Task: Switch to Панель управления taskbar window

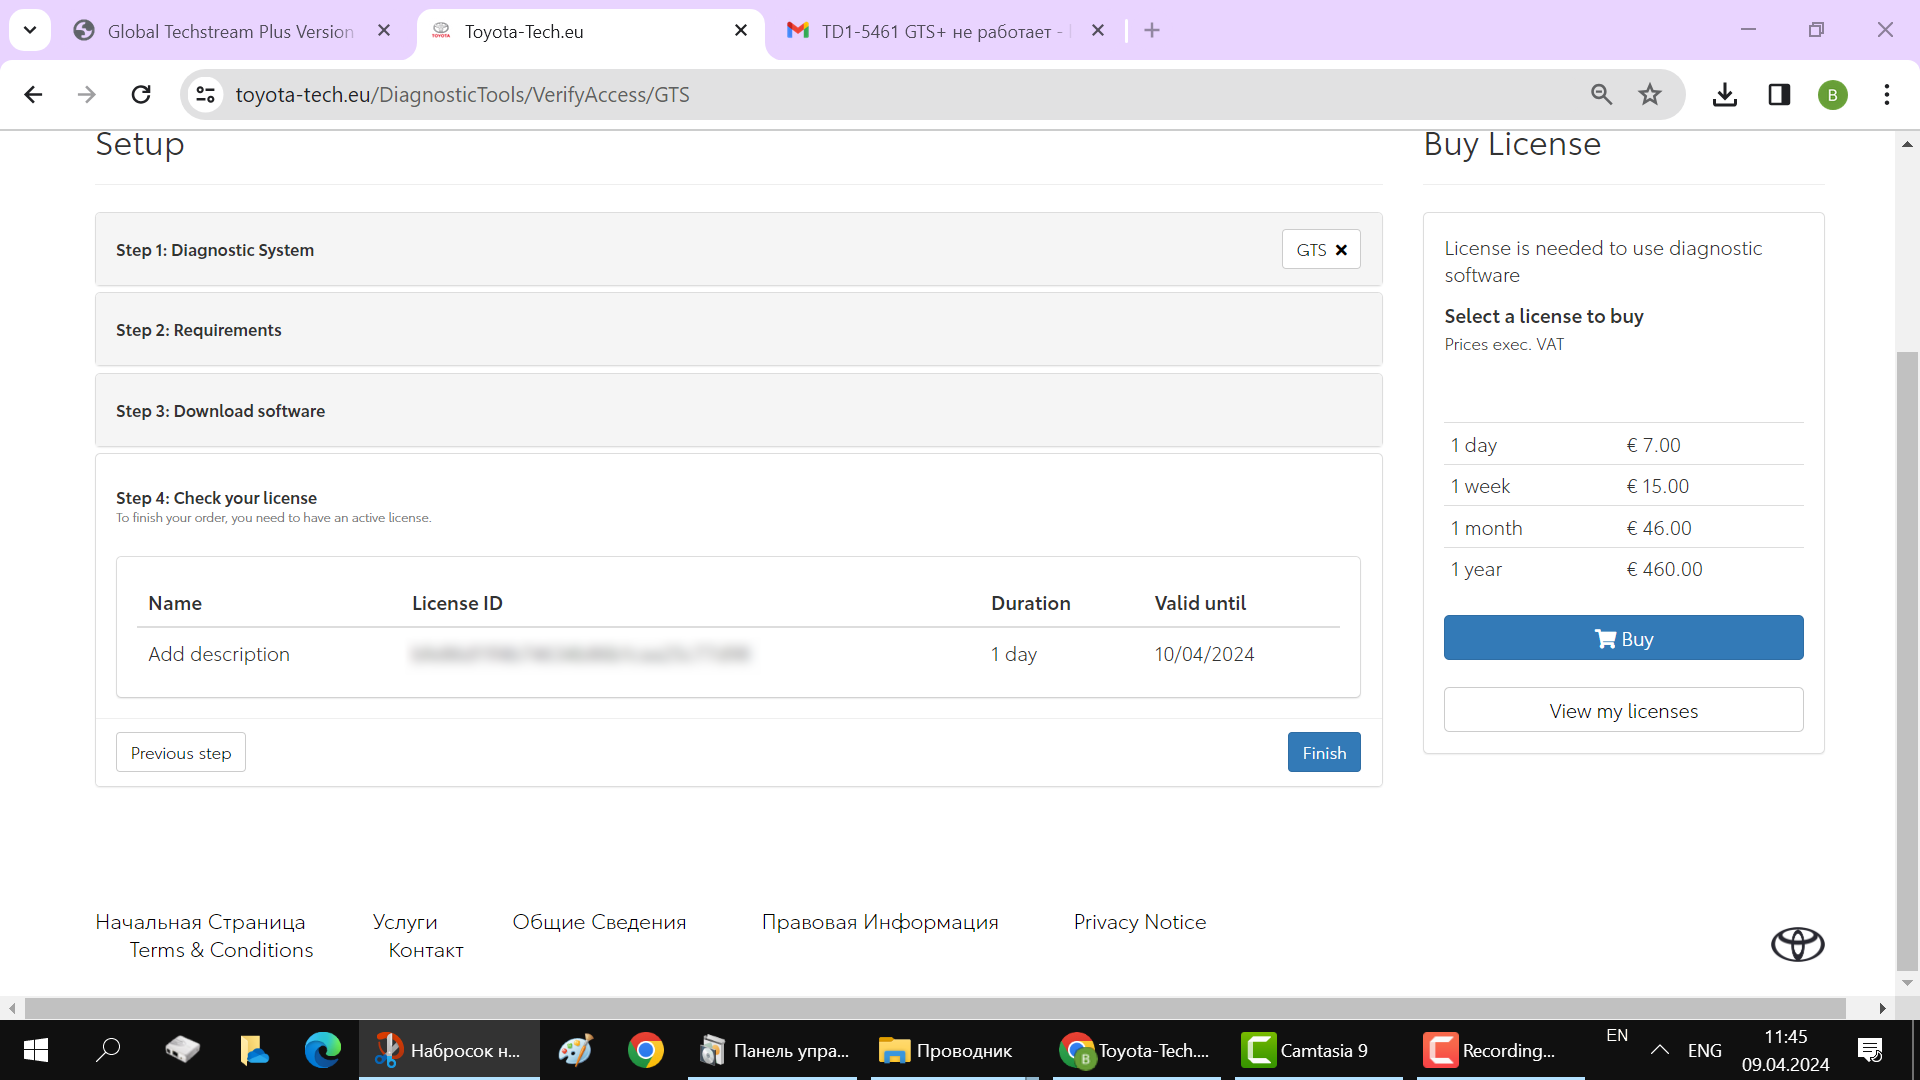Action: pos(773,1050)
